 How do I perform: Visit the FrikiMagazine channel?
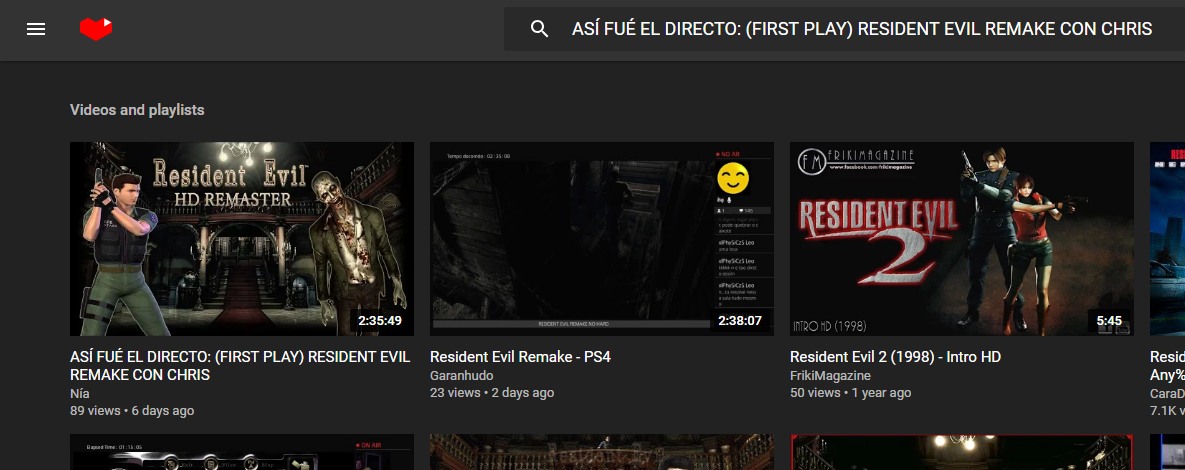[x=831, y=376]
